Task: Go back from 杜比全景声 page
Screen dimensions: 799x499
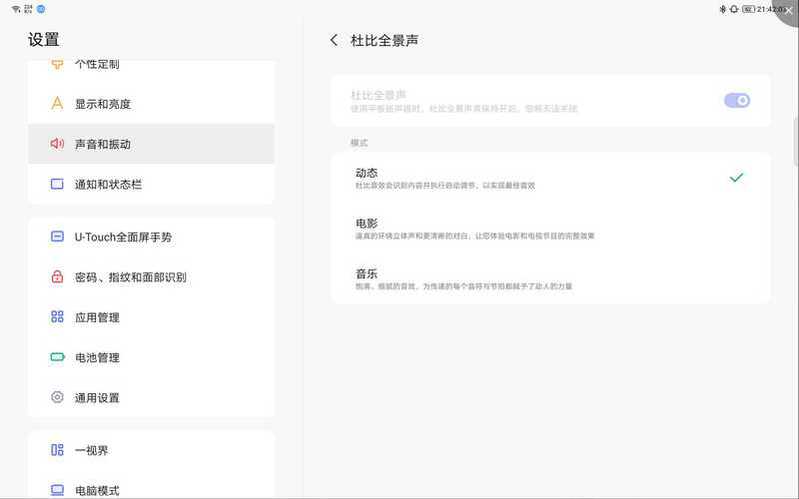Action: [334, 40]
